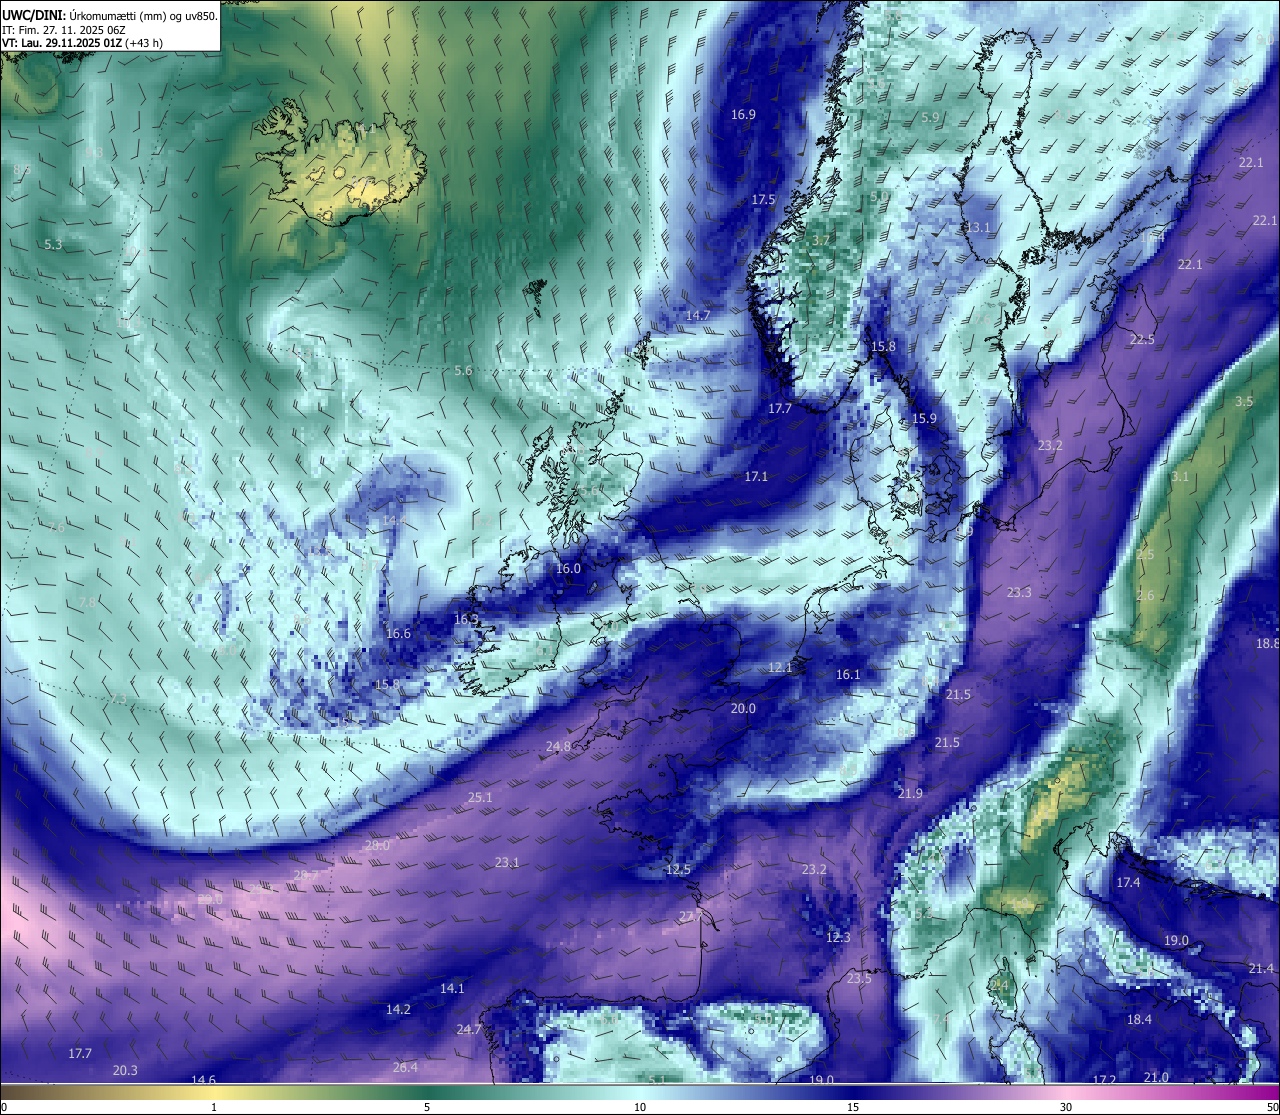Click the 16.0 value over Ireland
This screenshot has height=1115, width=1280.
tap(568, 569)
